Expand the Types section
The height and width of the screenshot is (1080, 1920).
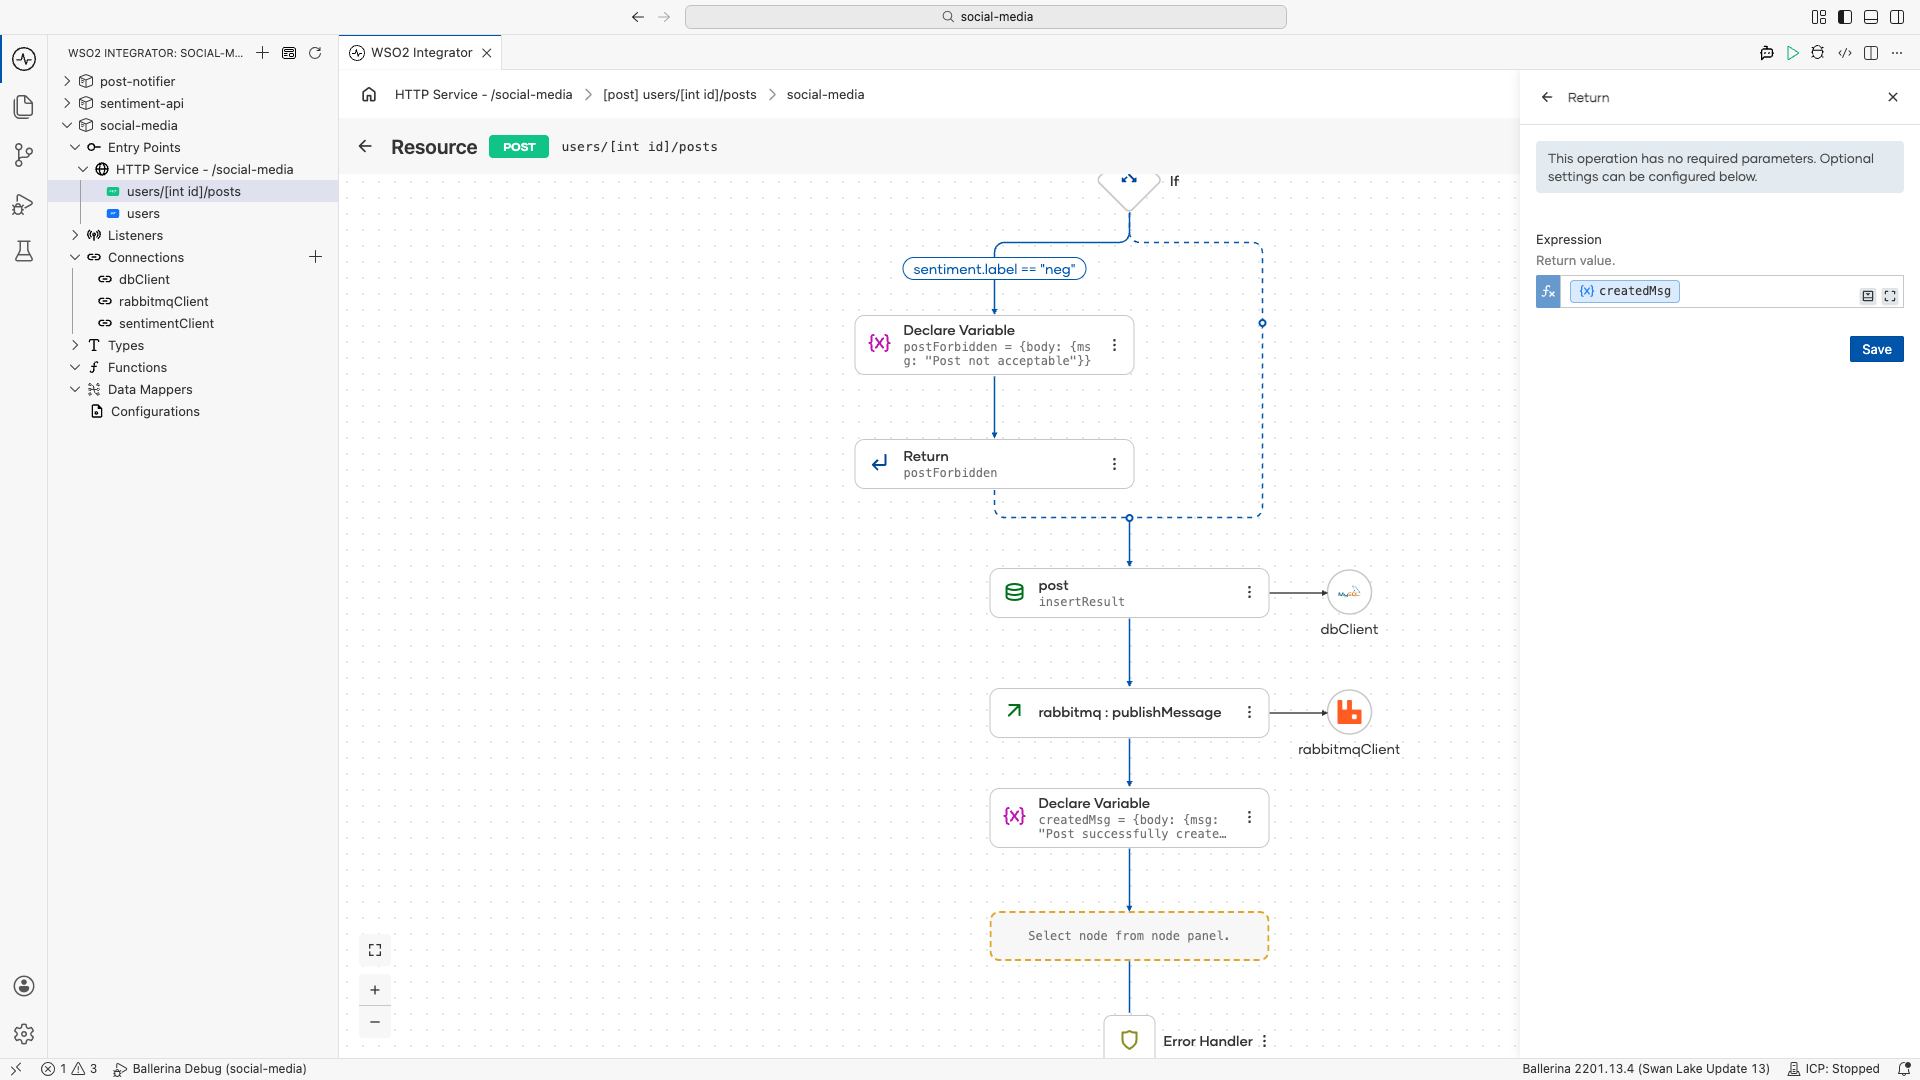(75, 345)
